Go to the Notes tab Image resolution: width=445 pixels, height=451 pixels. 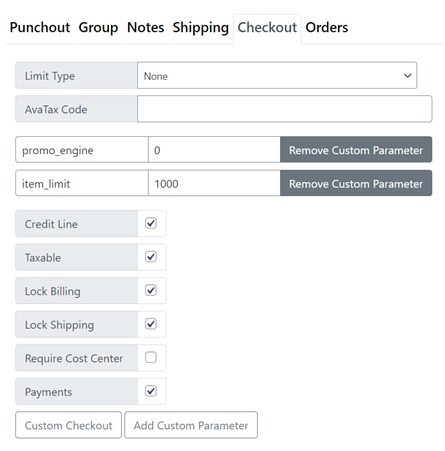pos(146,28)
